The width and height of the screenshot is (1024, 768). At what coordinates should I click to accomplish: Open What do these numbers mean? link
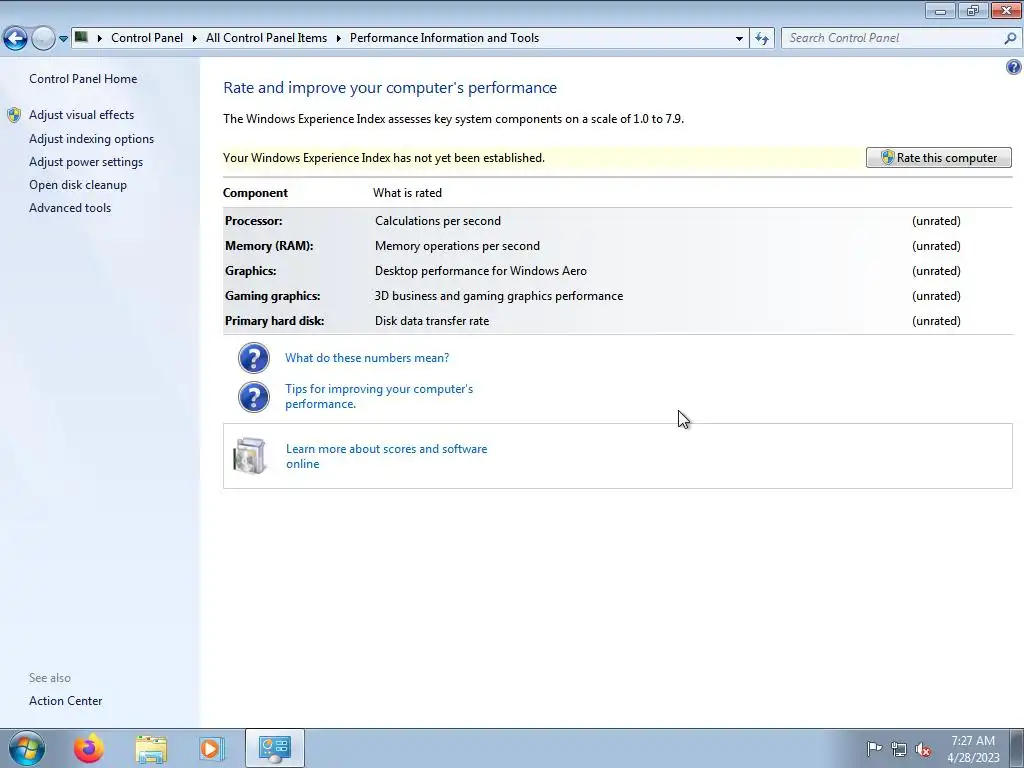click(x=367, y=358)
